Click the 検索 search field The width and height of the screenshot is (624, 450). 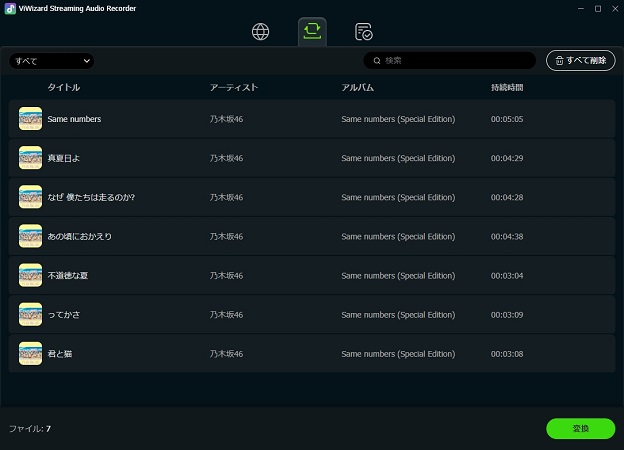(x=450, y=60)
